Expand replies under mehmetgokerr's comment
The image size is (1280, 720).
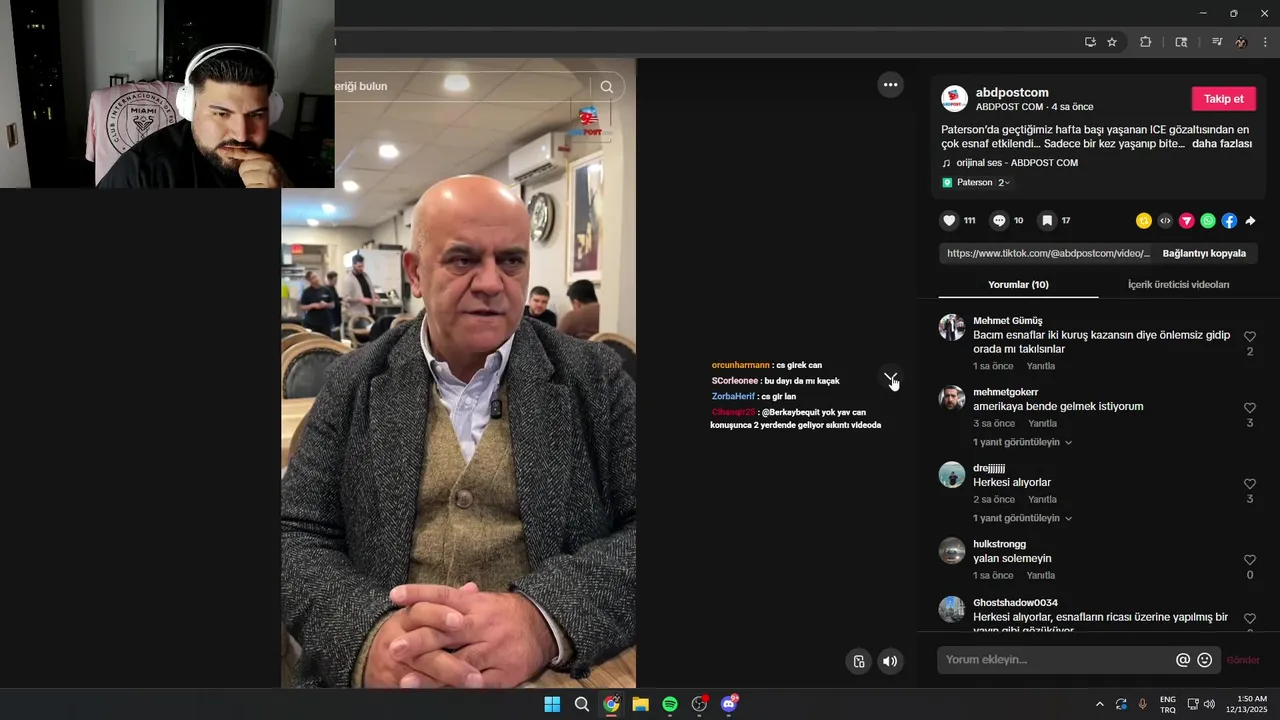[x=1022, y=442]
